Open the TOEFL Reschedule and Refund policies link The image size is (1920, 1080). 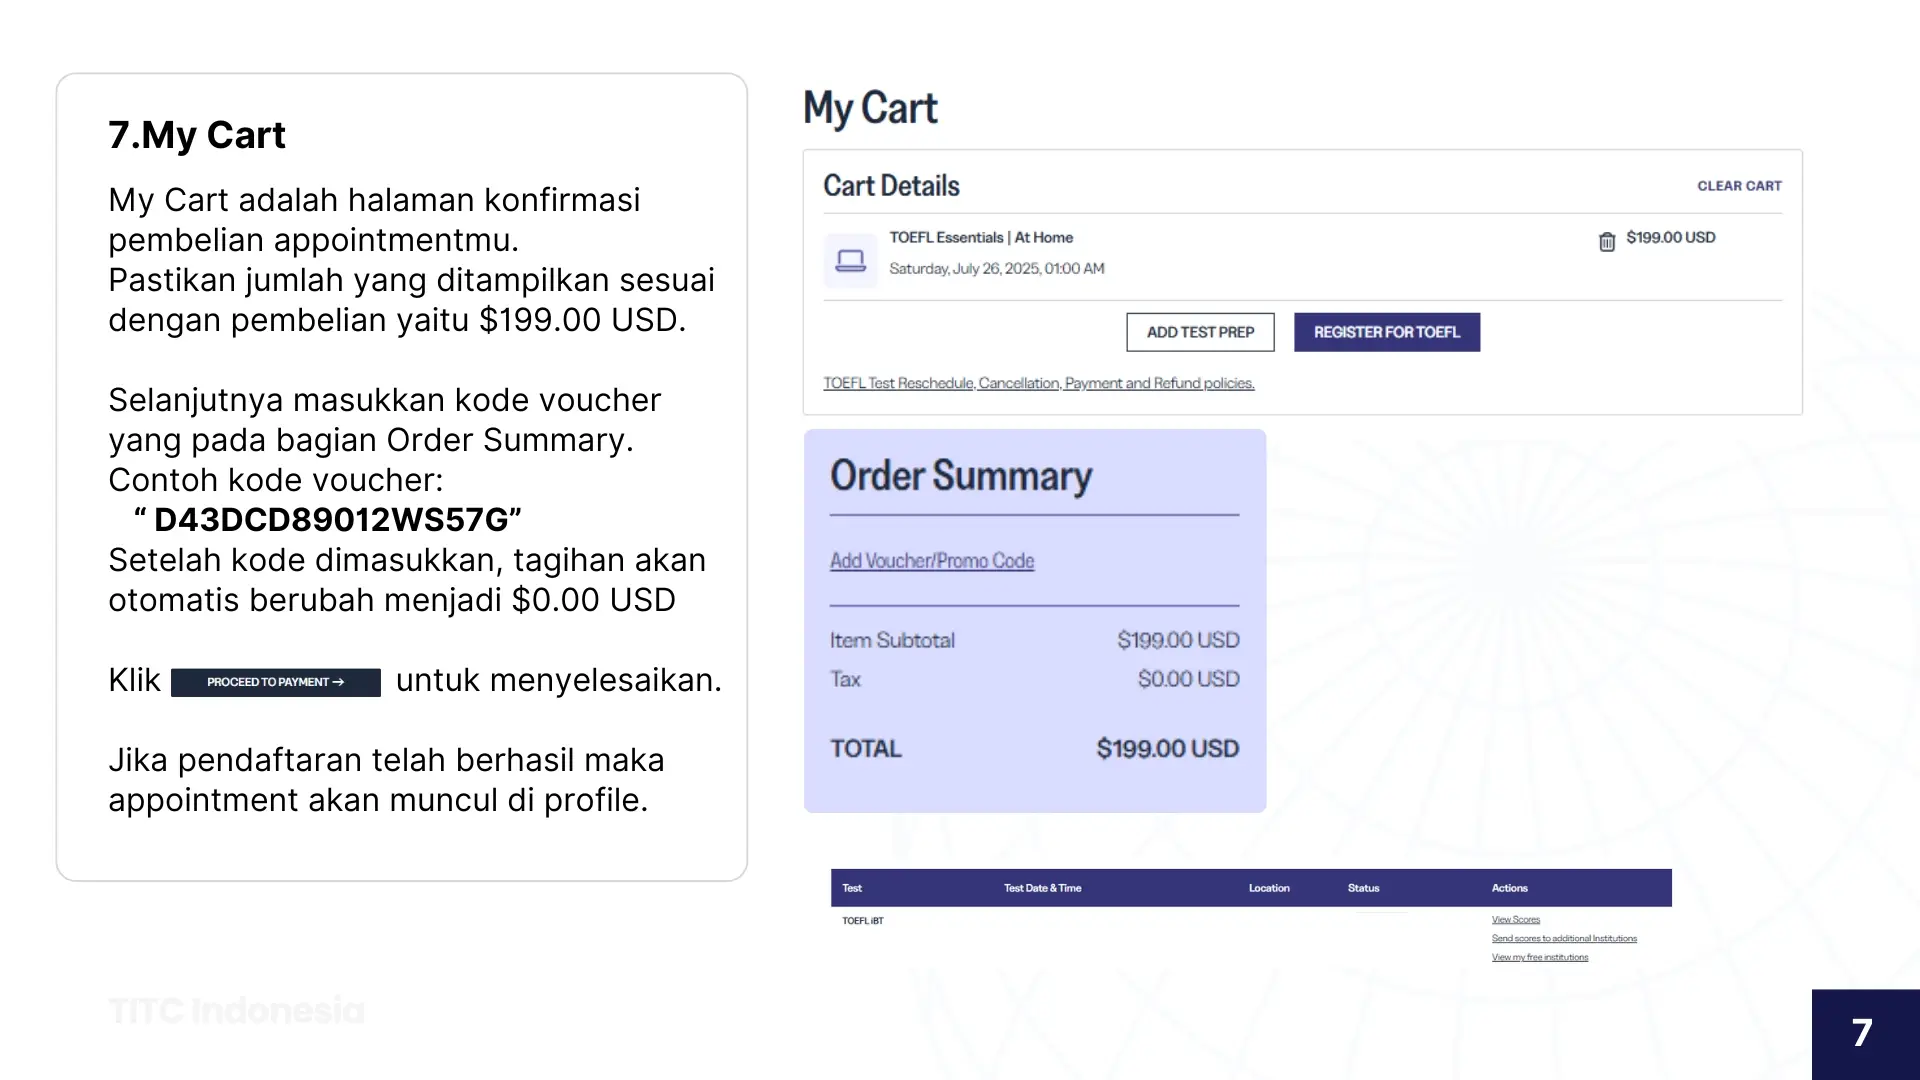pos(1038,383)
